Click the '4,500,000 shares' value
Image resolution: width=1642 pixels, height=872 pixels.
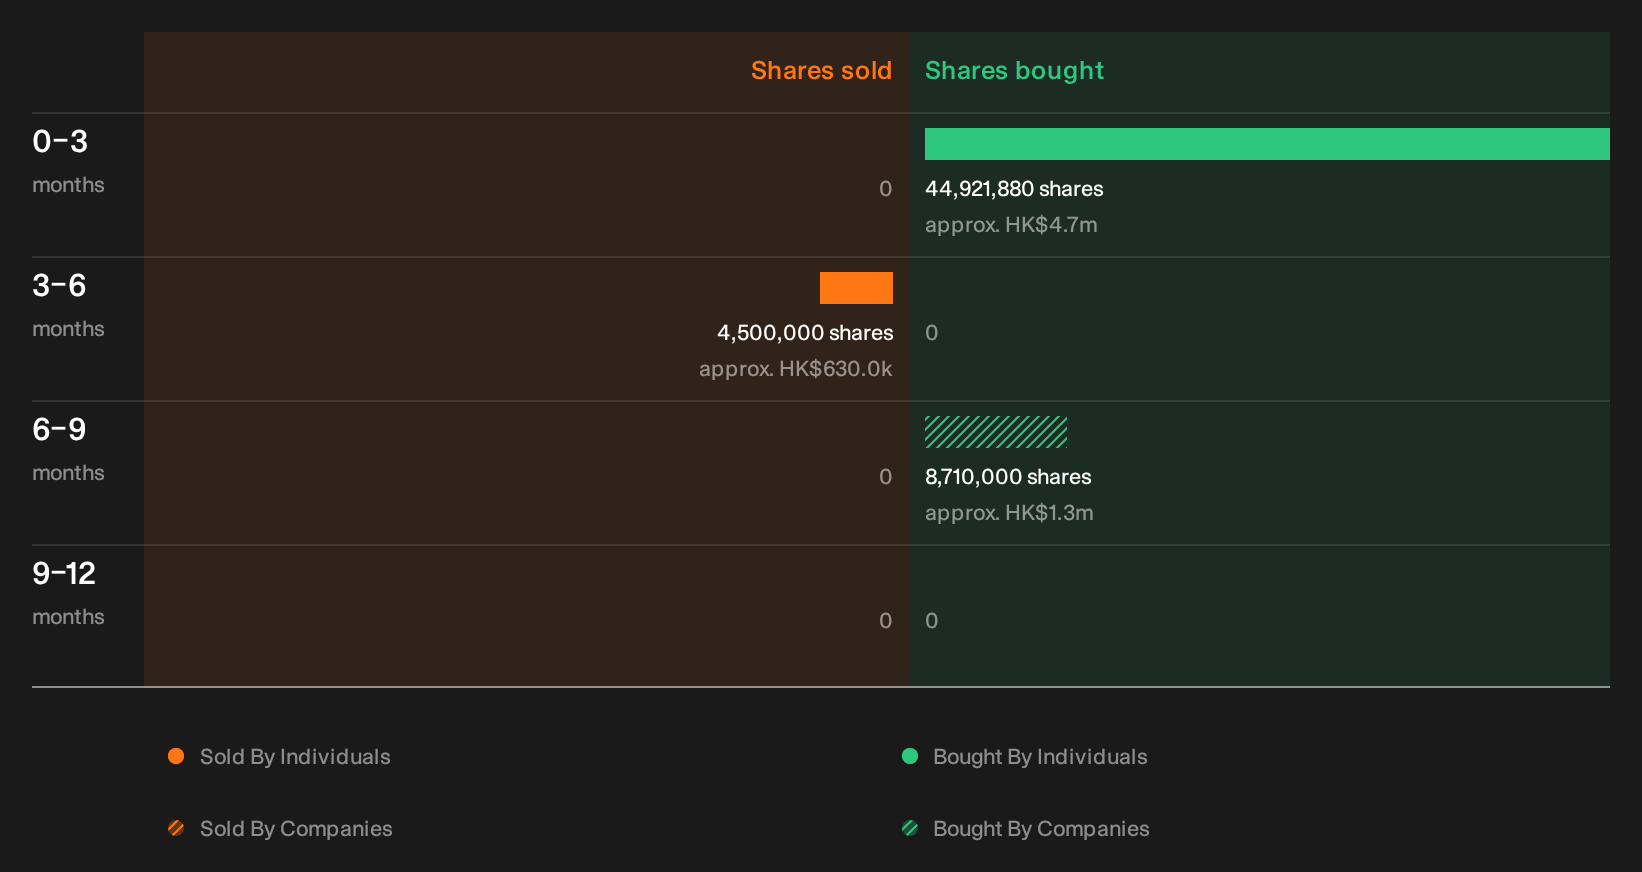(805, 333)
